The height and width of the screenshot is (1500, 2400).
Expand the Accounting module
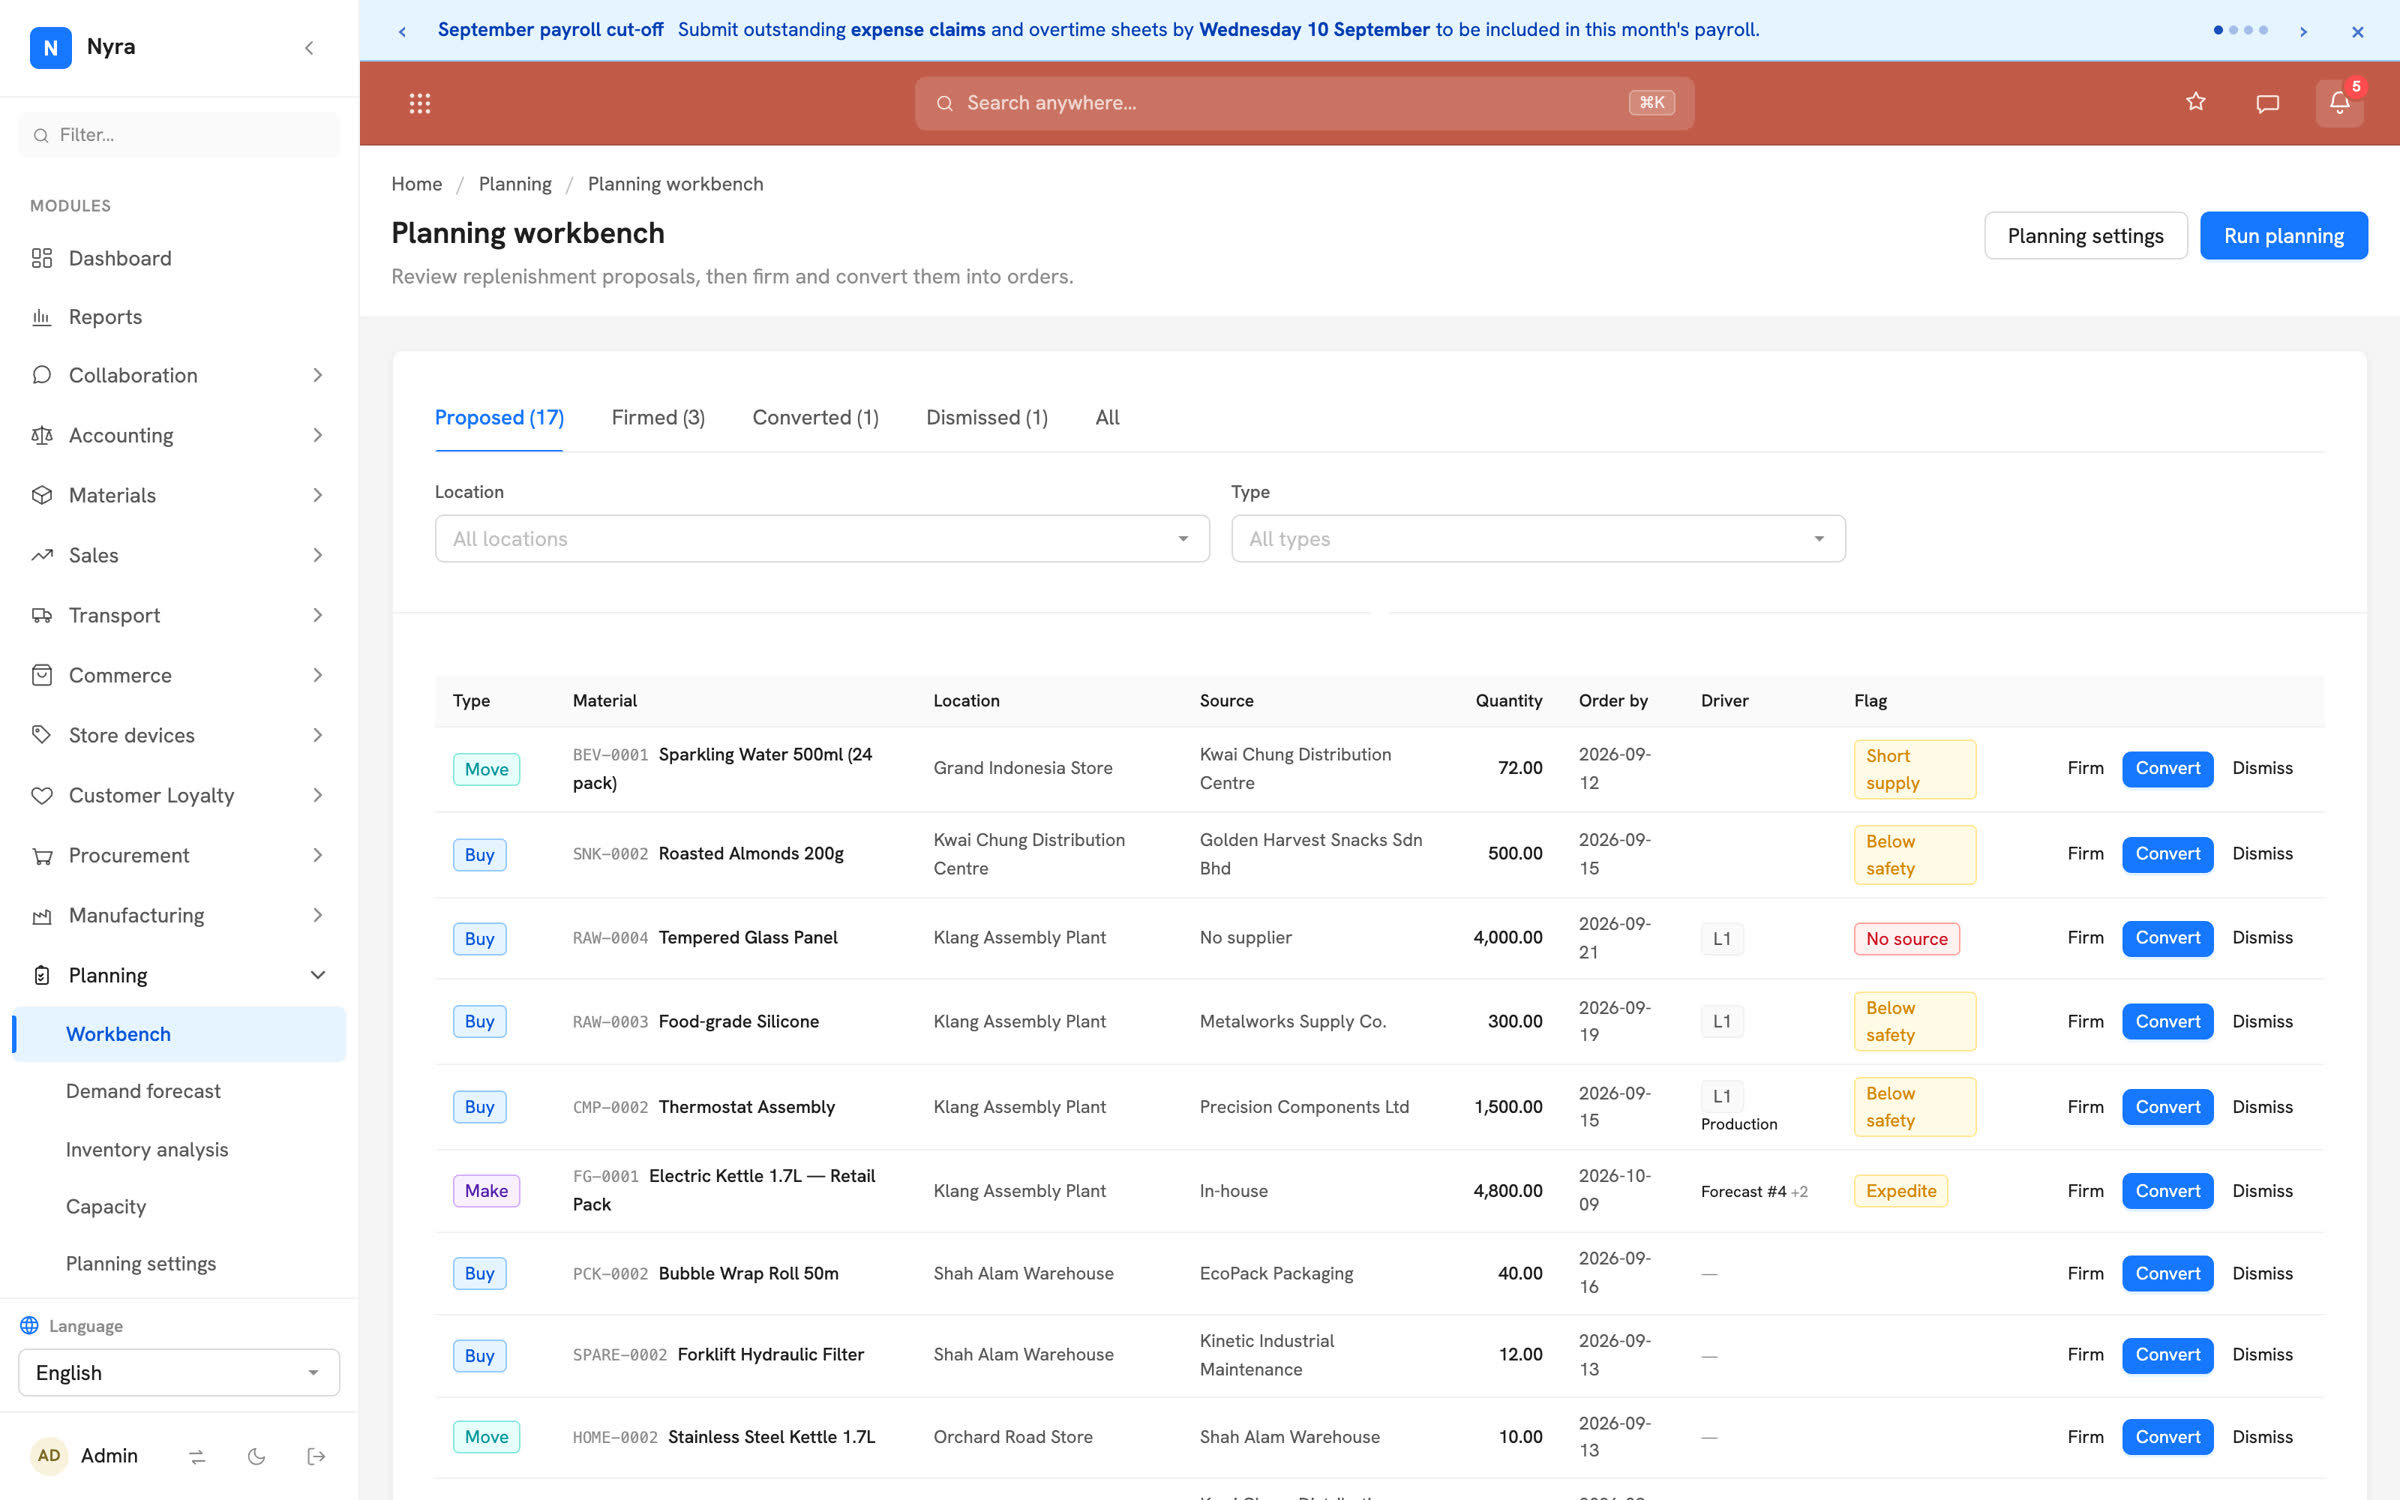click(179, 435)
